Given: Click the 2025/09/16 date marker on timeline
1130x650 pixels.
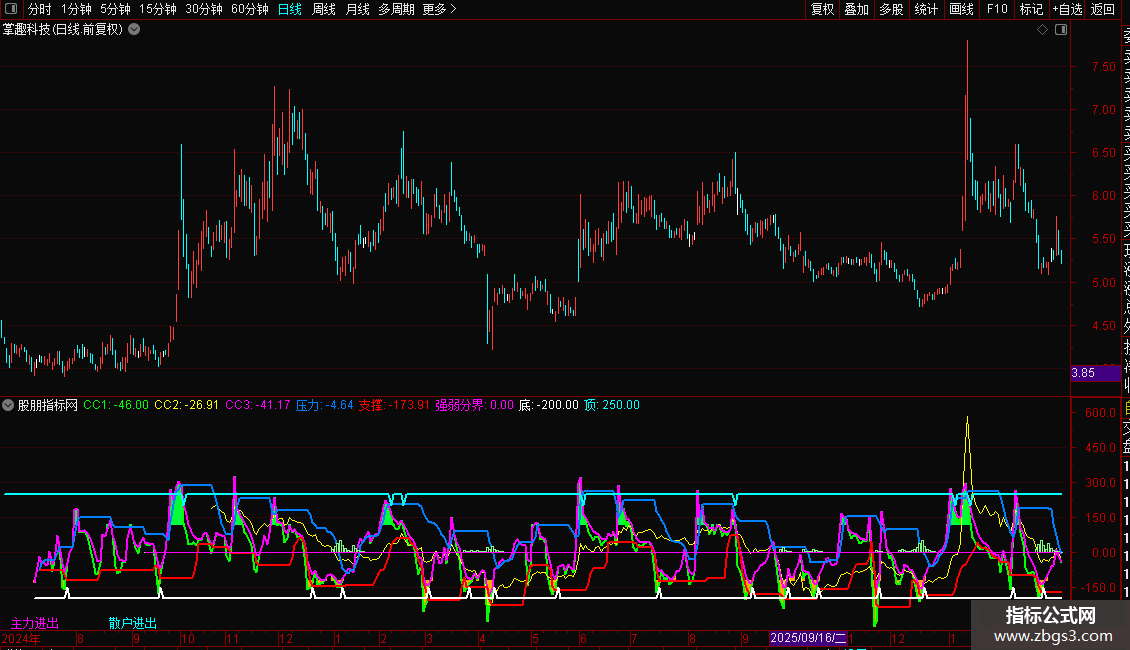Looking at the screenshot, I should pos(808,638).
